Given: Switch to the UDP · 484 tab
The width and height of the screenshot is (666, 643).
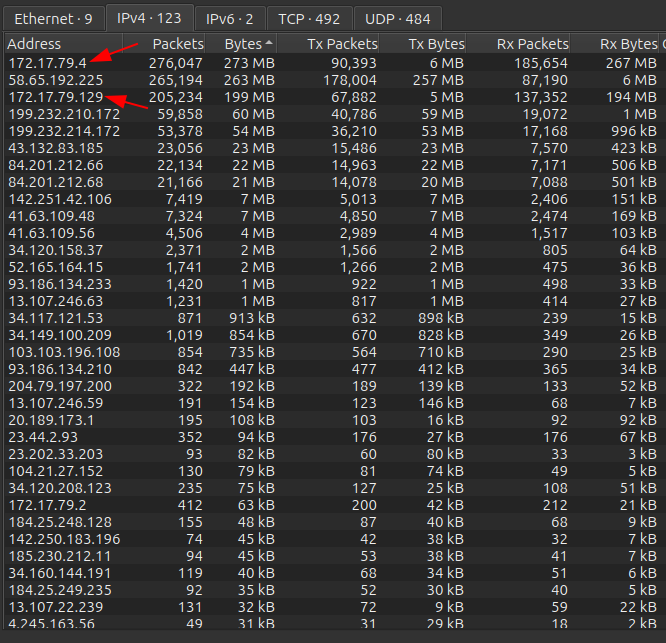Looking at the screenshot, I should (x=397, y=18).
